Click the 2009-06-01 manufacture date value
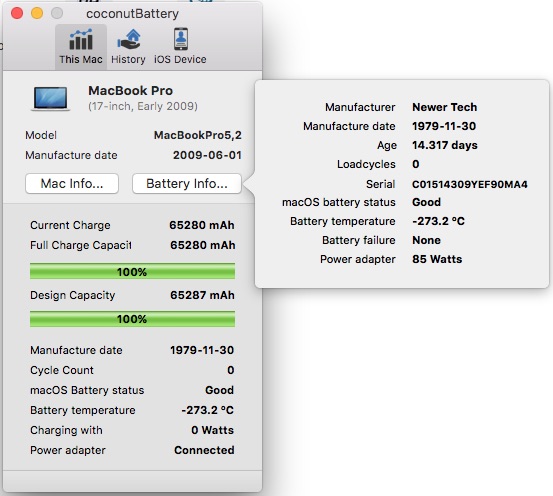Screen dimensions: 553x496 point(207,155)
